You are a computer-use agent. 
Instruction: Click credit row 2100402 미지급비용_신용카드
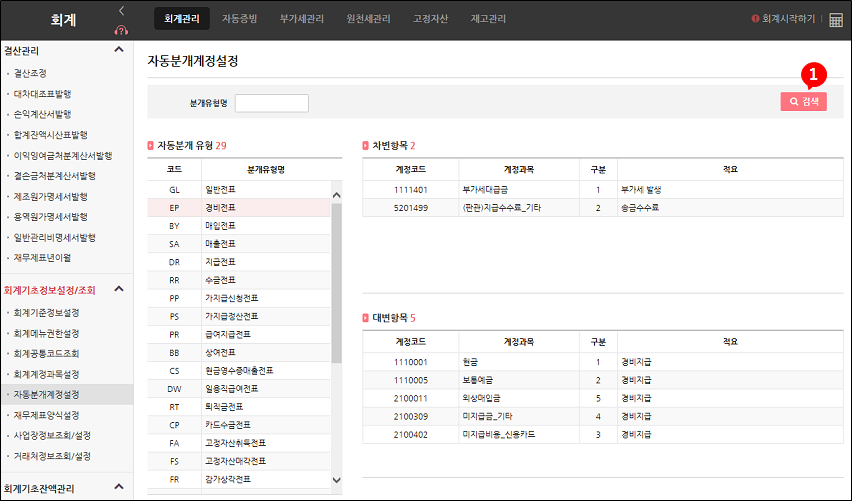[x=603, y=434]
